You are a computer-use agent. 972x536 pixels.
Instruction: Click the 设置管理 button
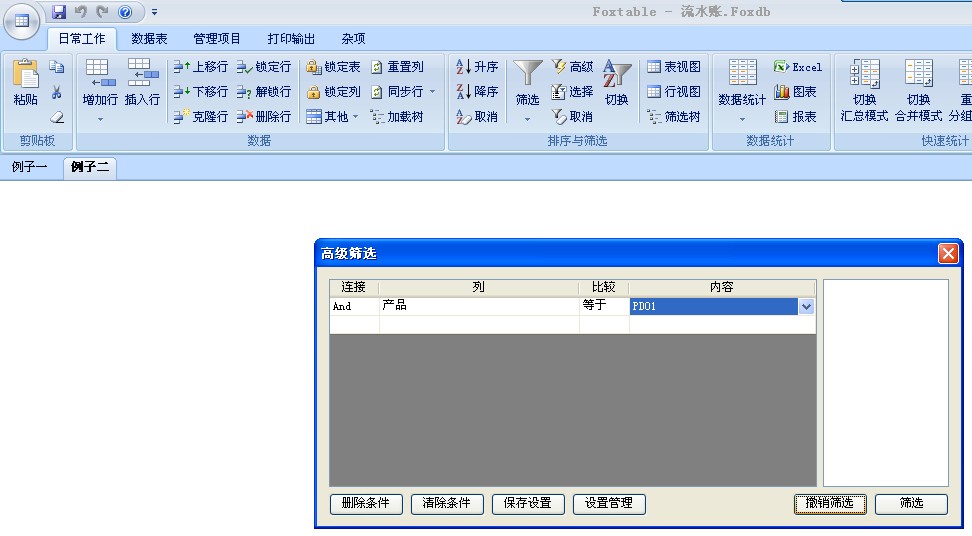point(609,503)
